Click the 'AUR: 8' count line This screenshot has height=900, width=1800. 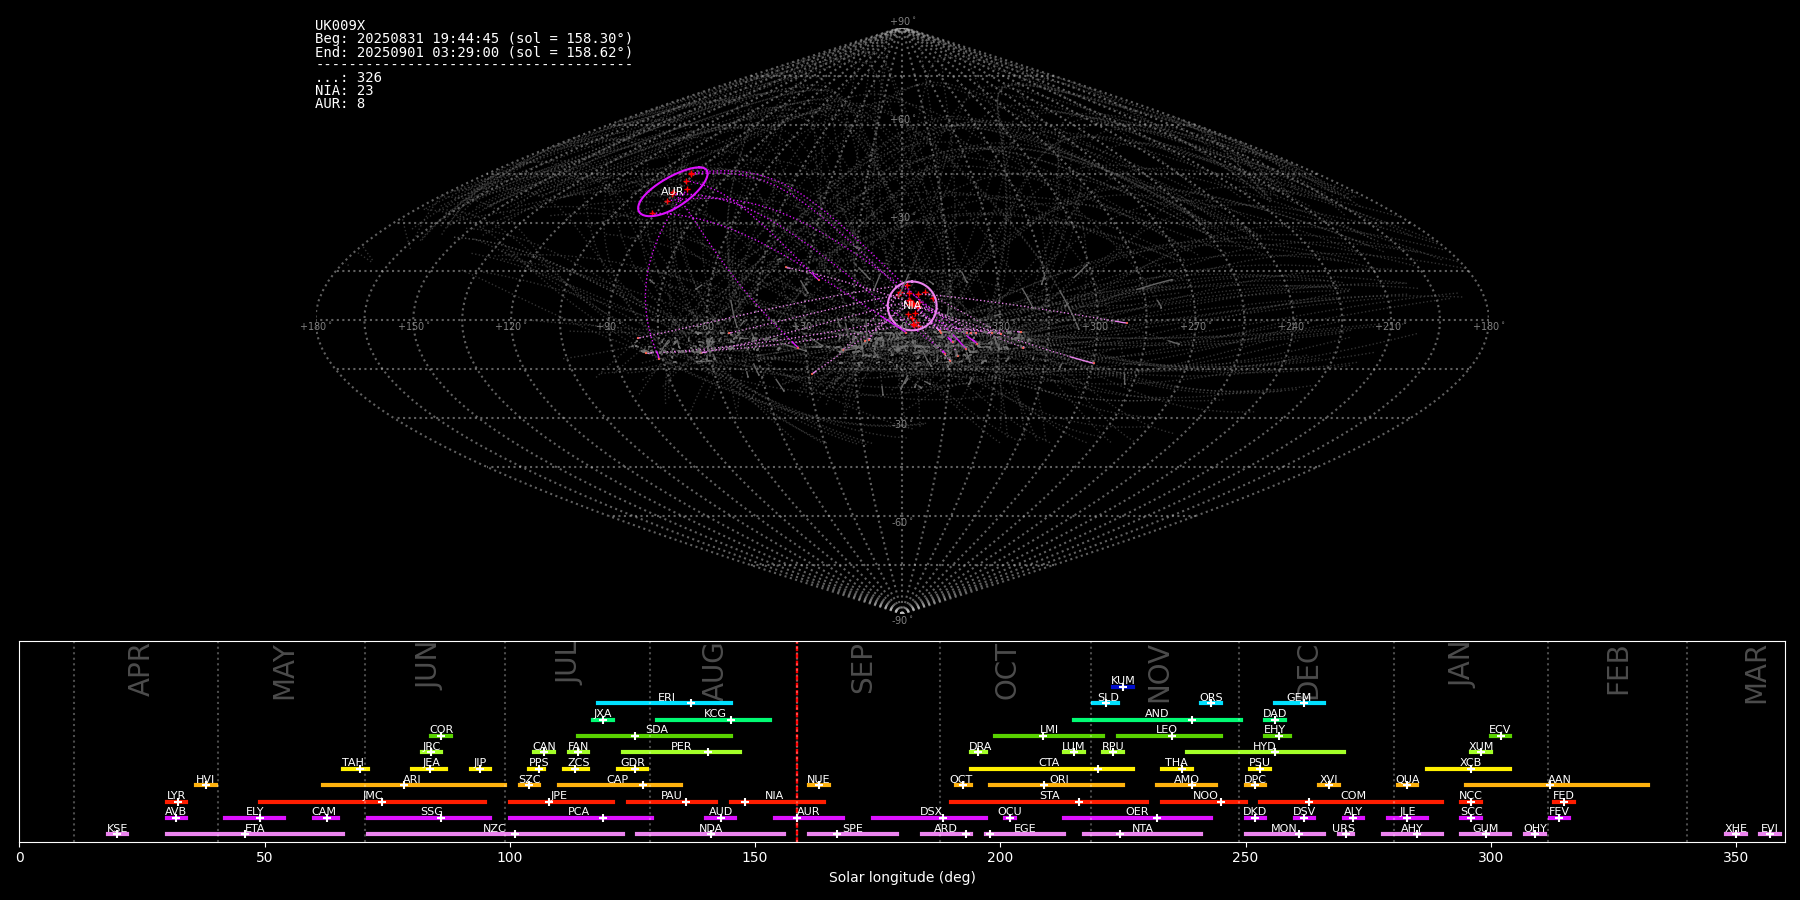click(340, 104)
